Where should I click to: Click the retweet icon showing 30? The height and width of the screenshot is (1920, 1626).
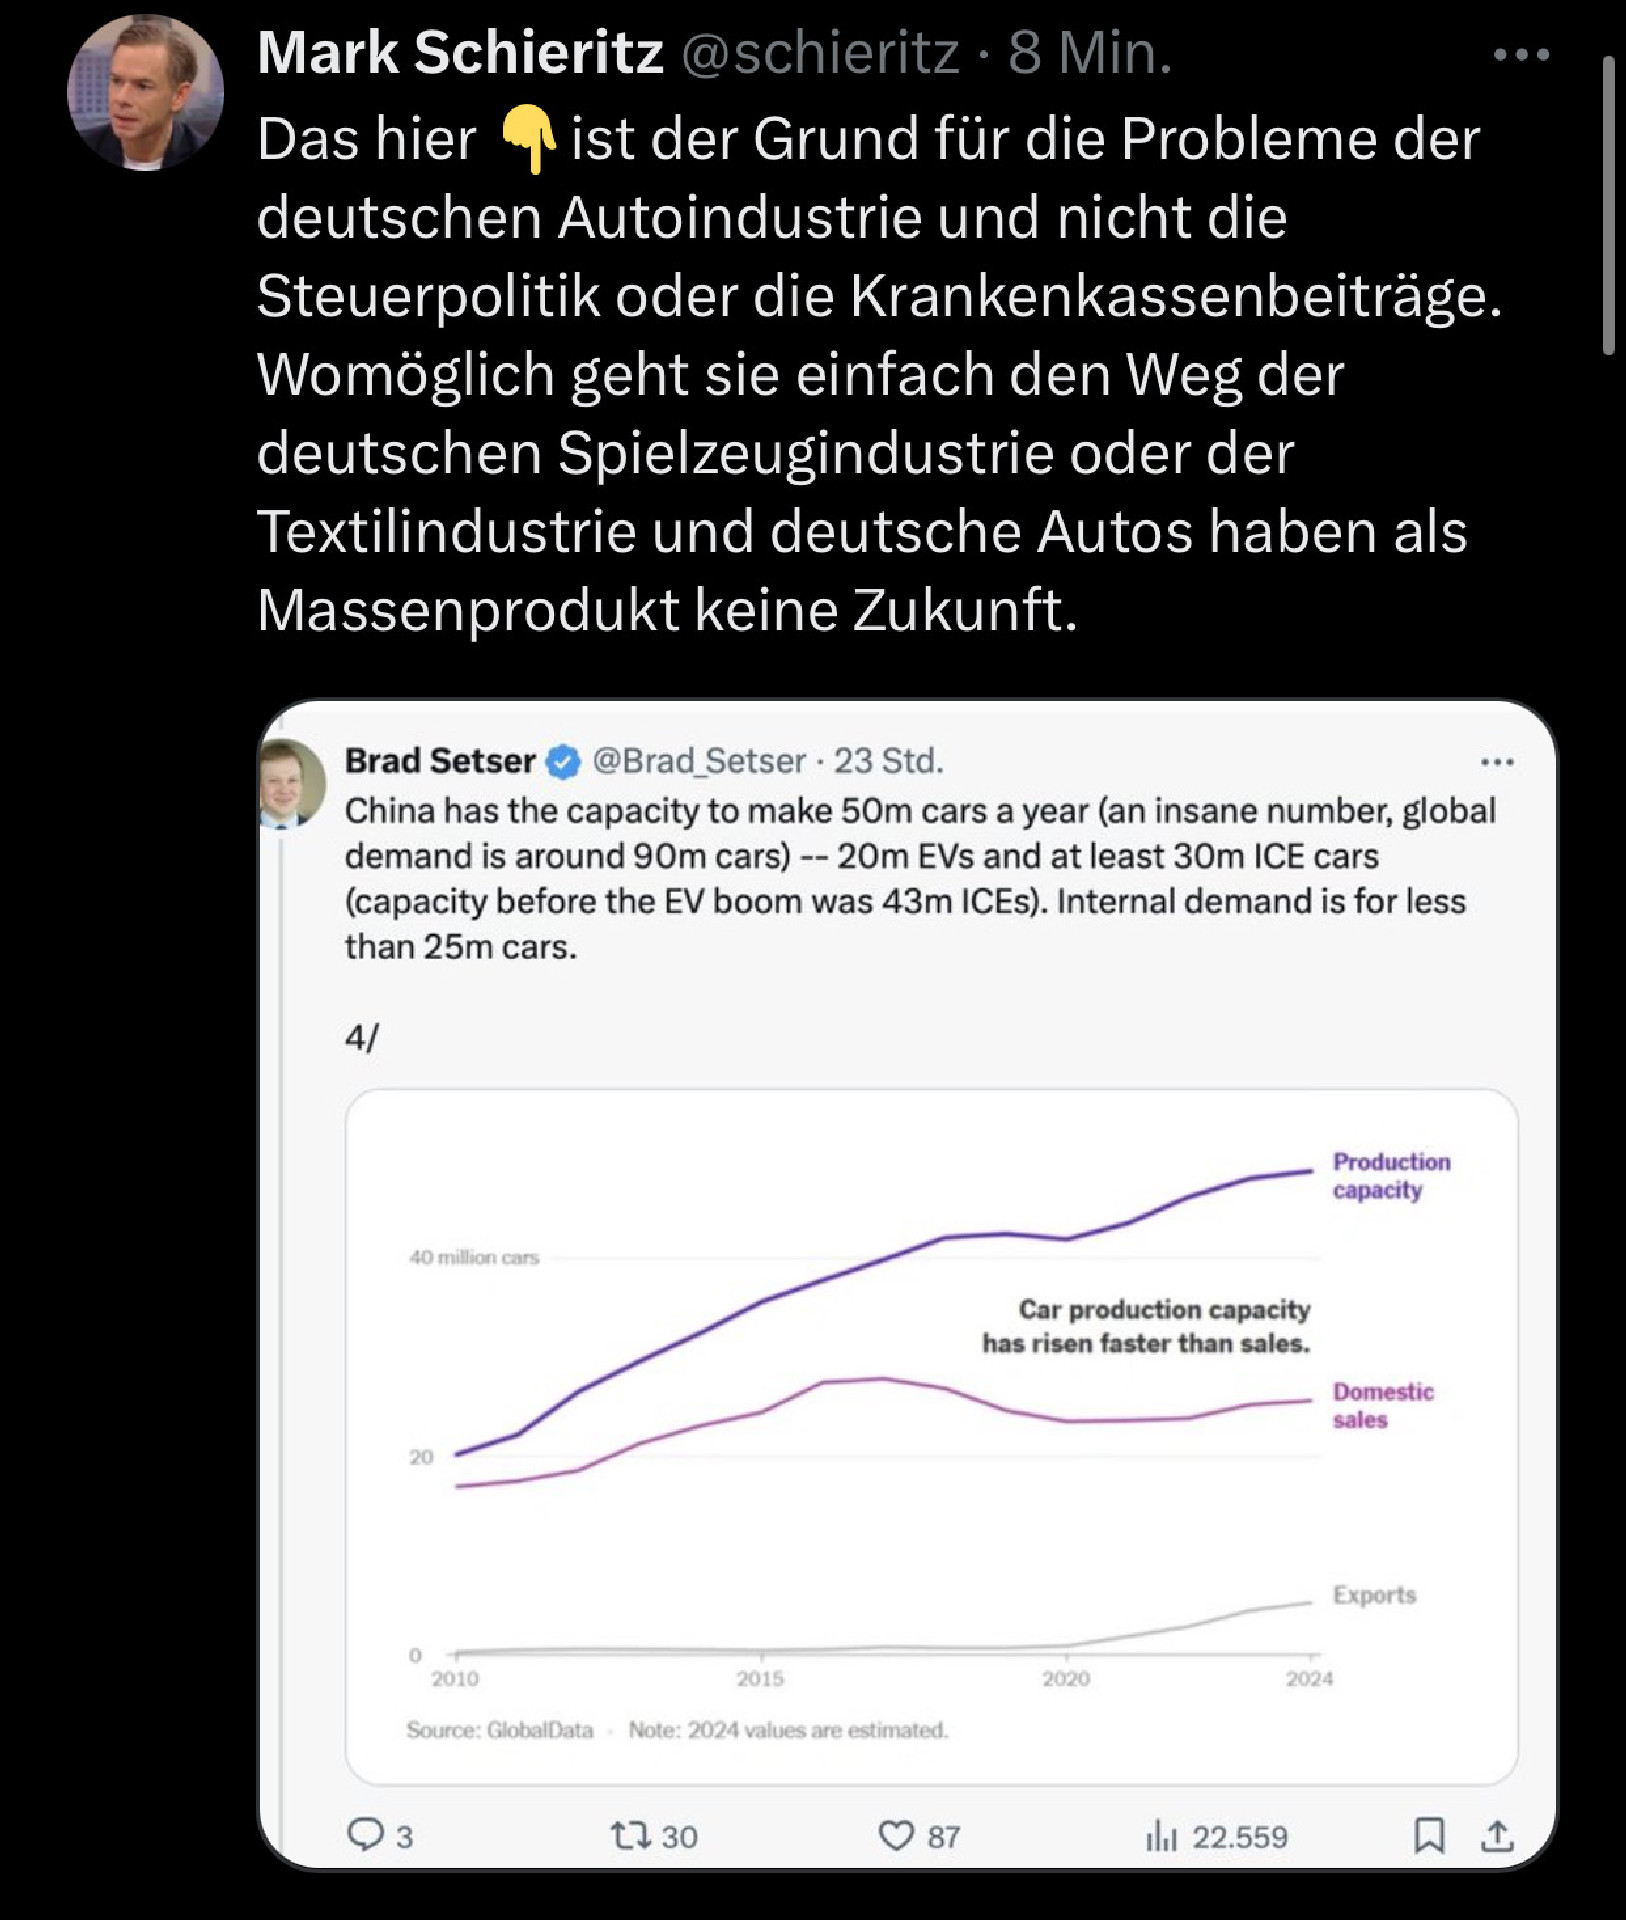632,1835
